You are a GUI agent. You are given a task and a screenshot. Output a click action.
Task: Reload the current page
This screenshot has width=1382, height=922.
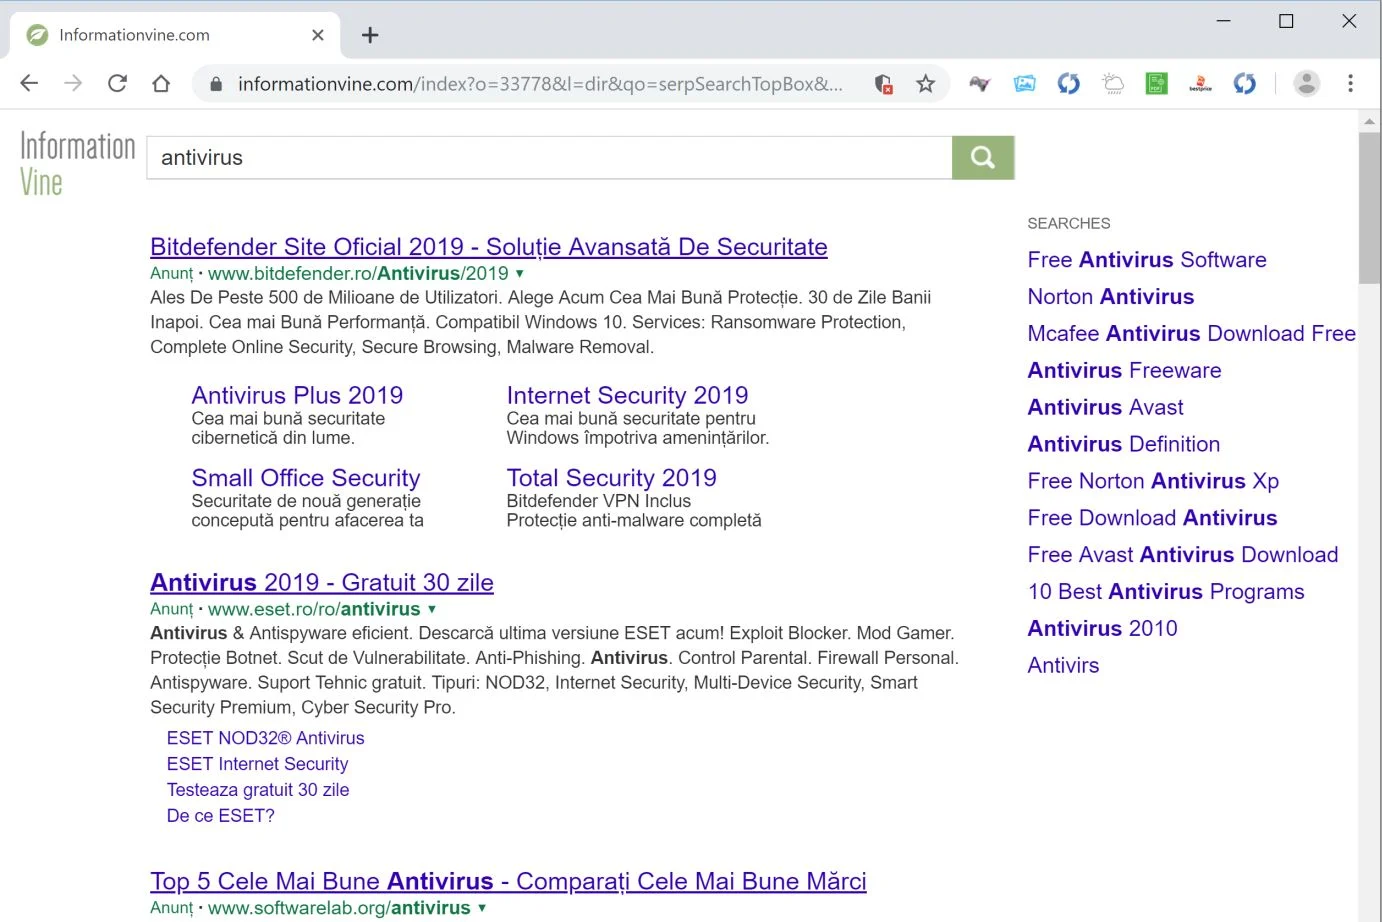click(x=117, y=84)
